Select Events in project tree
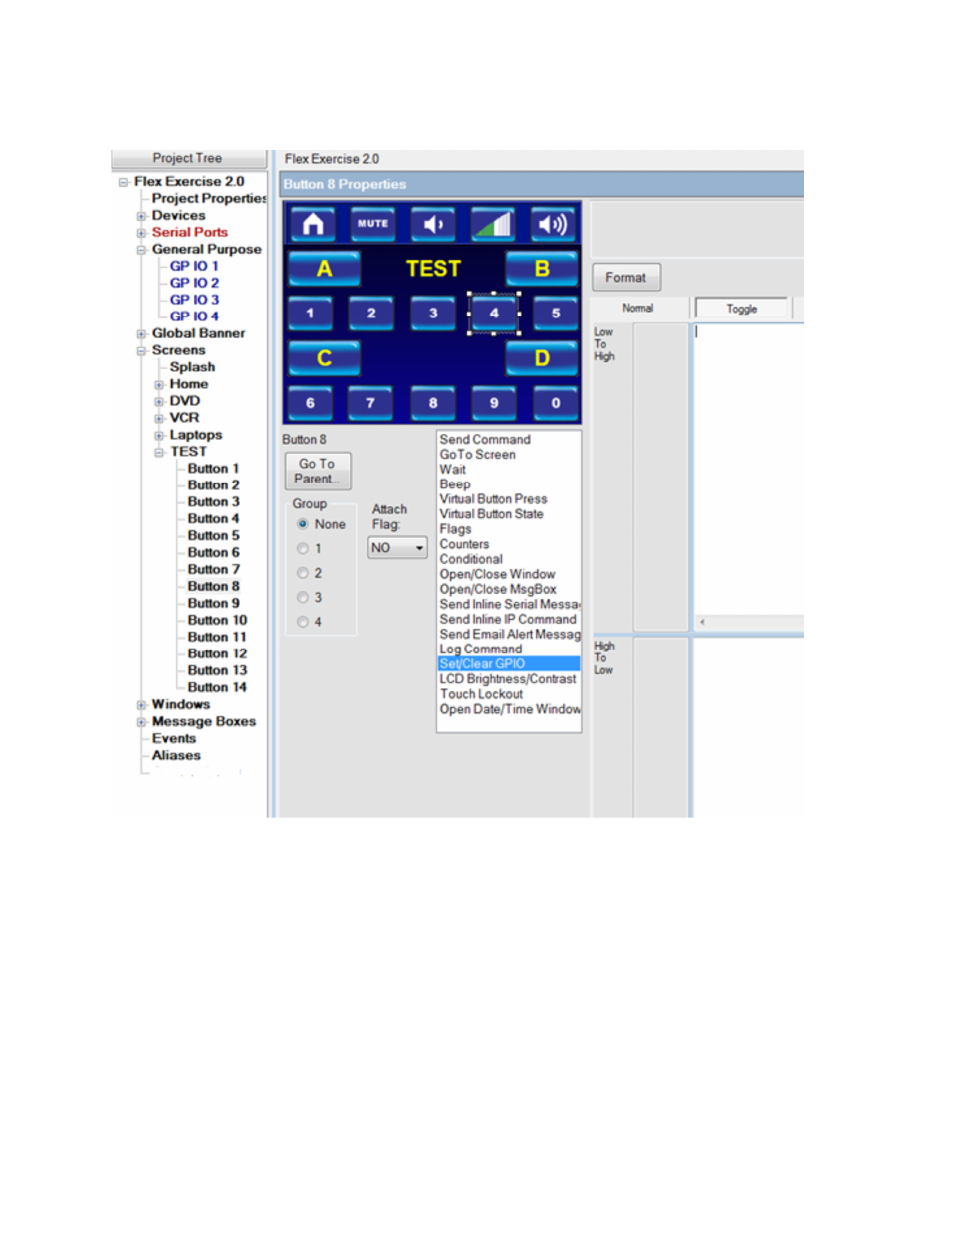Screen dimensions: 954x1235 (x=174, y=738)
